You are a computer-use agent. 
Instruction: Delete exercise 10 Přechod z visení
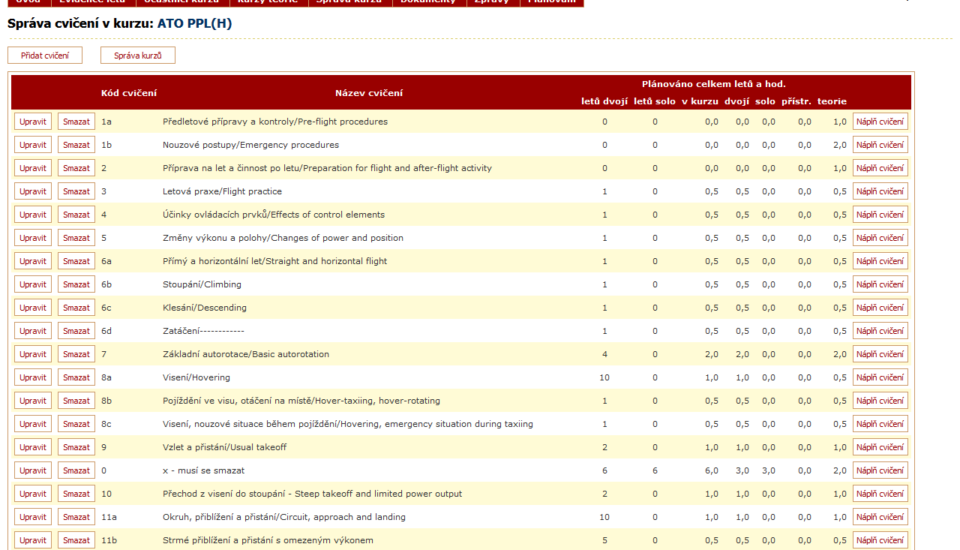tap(76, 494)
